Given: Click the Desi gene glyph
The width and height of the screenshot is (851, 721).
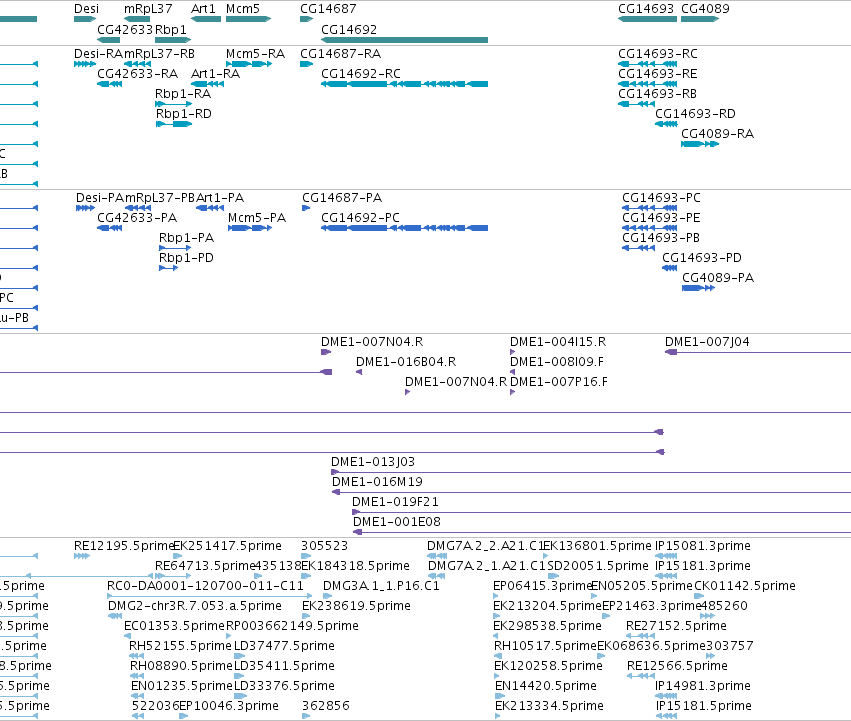Looking at the screenshot, I should coord(85,19).
